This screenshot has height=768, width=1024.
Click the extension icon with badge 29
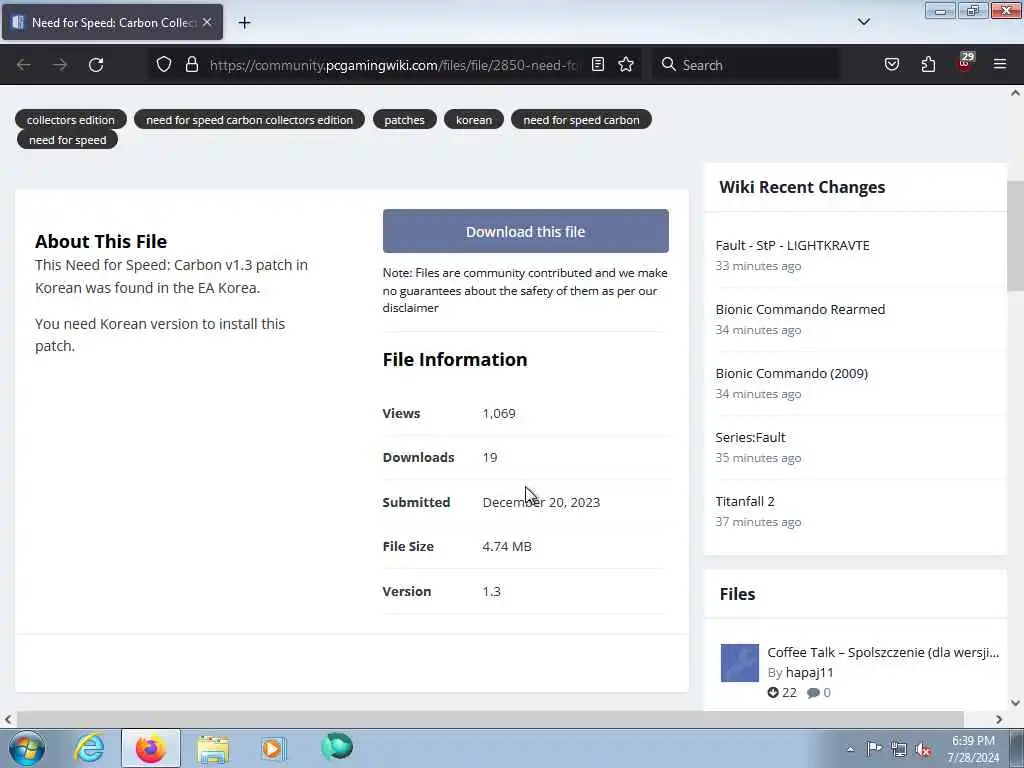[x=965, y=63]
